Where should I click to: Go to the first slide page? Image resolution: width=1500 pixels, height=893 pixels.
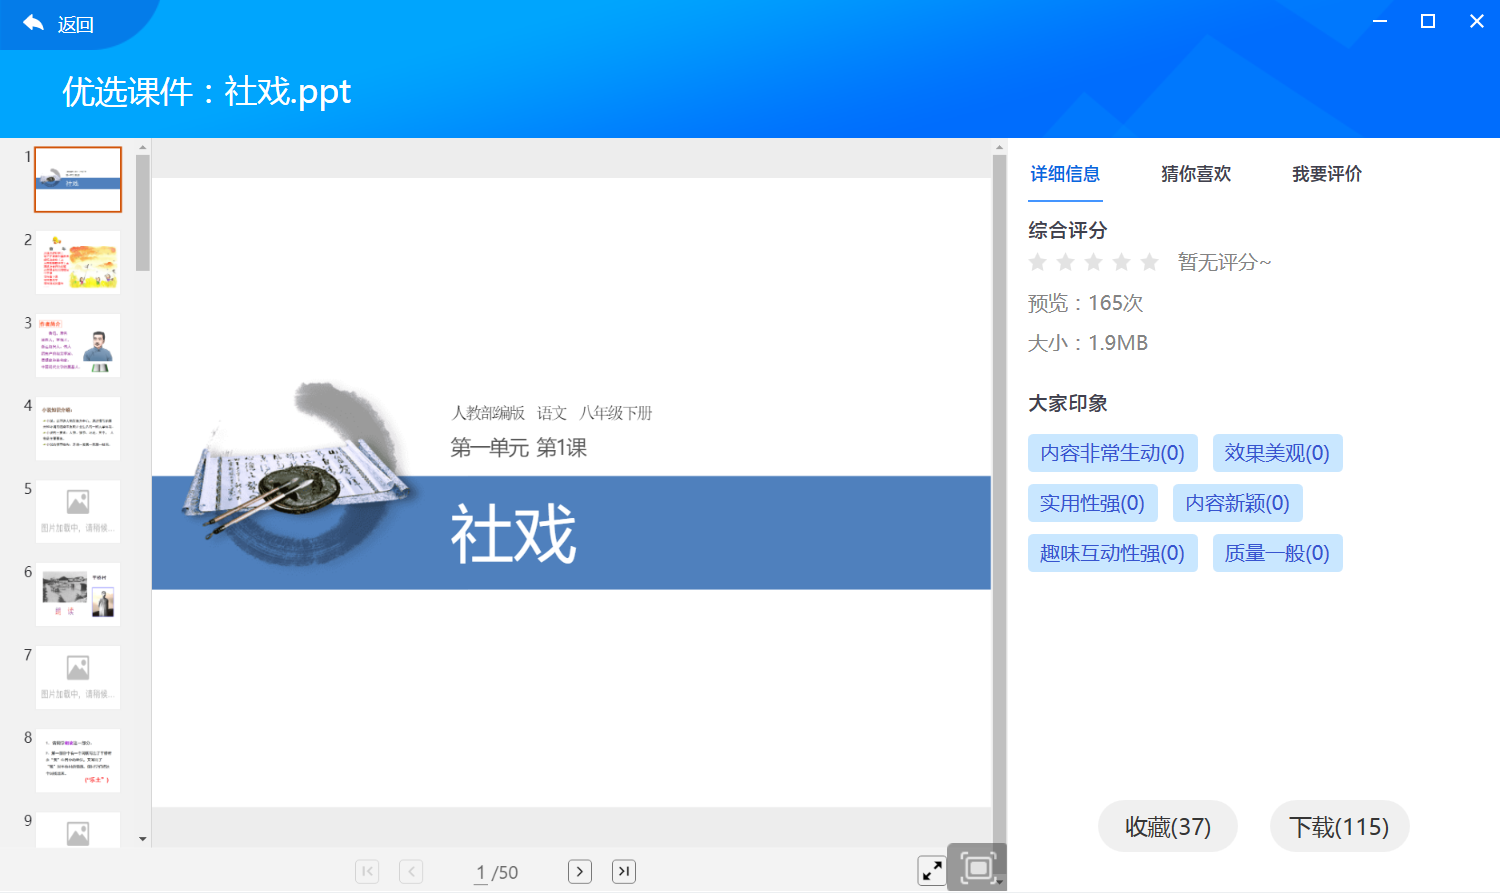pos(367,871)
